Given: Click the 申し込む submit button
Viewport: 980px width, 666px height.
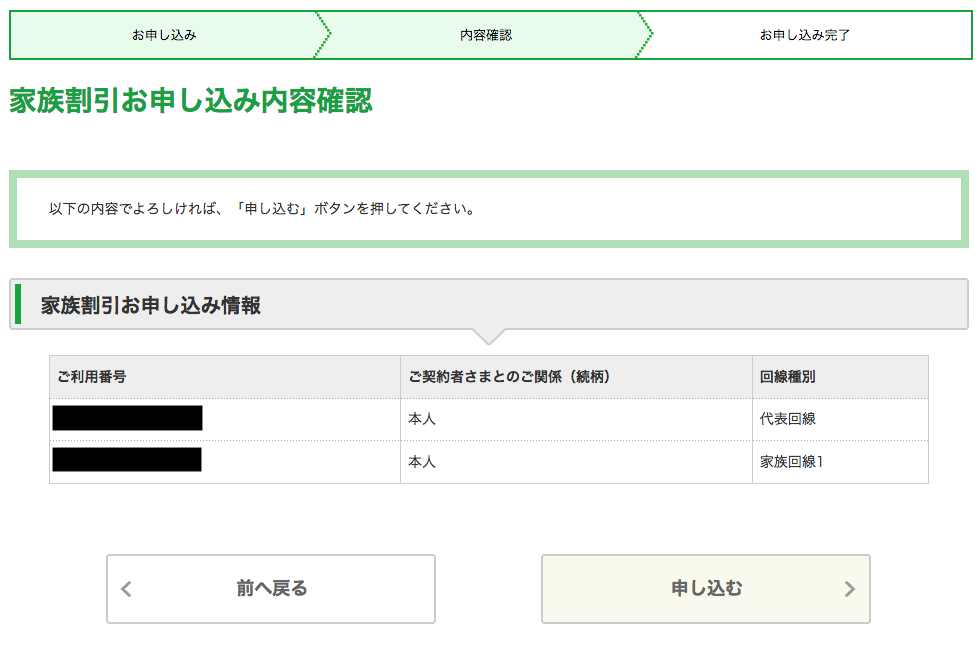Looking at the screenshot, I should click(x=706, y=589).
